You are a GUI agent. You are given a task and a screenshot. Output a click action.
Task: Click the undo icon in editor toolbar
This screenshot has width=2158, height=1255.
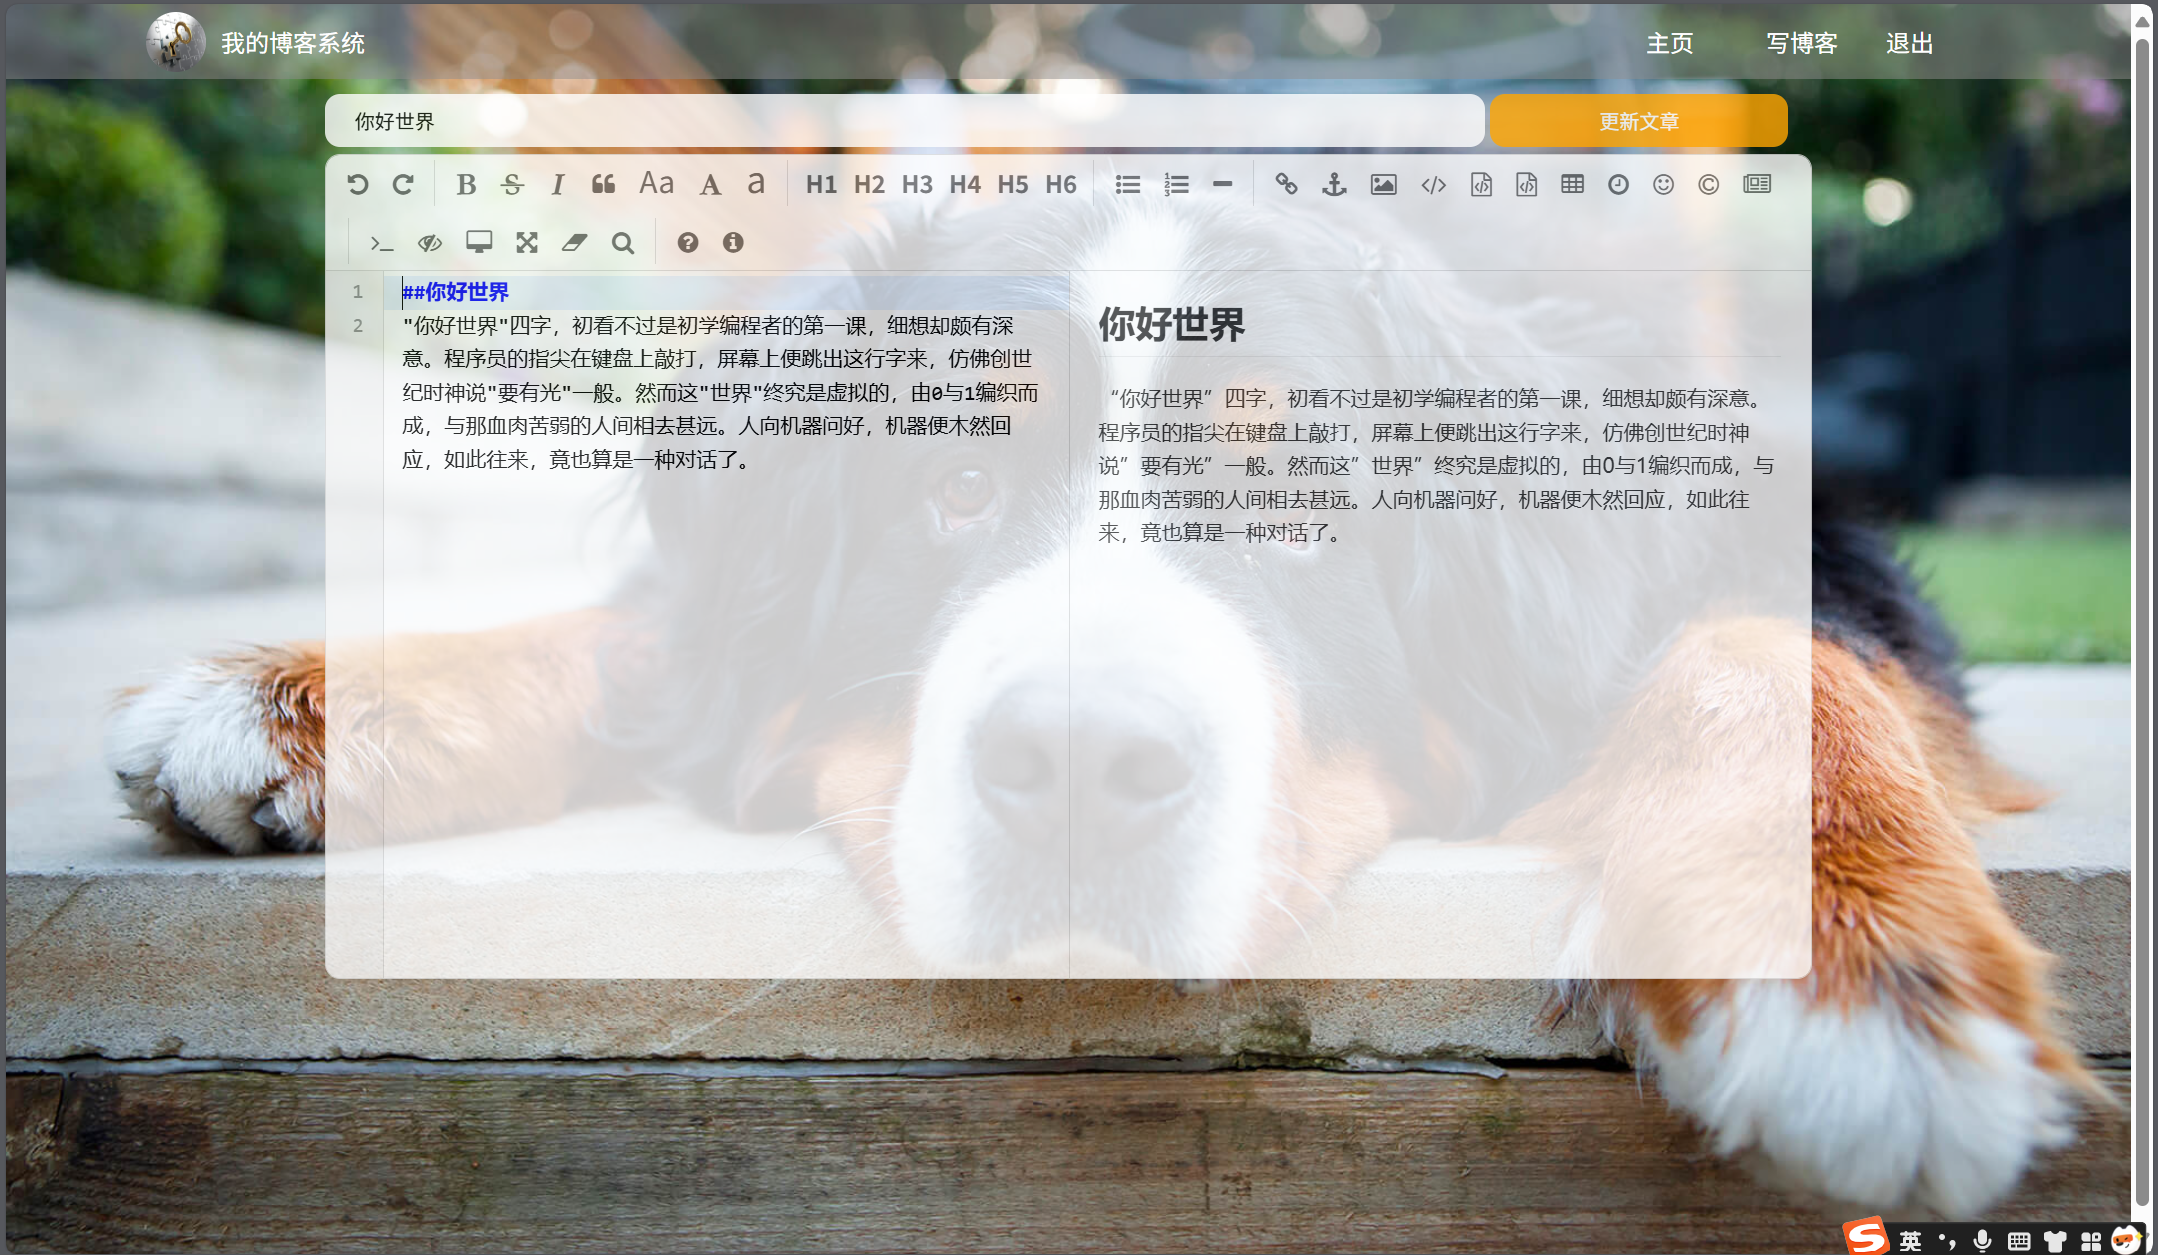tap(357, 184)
